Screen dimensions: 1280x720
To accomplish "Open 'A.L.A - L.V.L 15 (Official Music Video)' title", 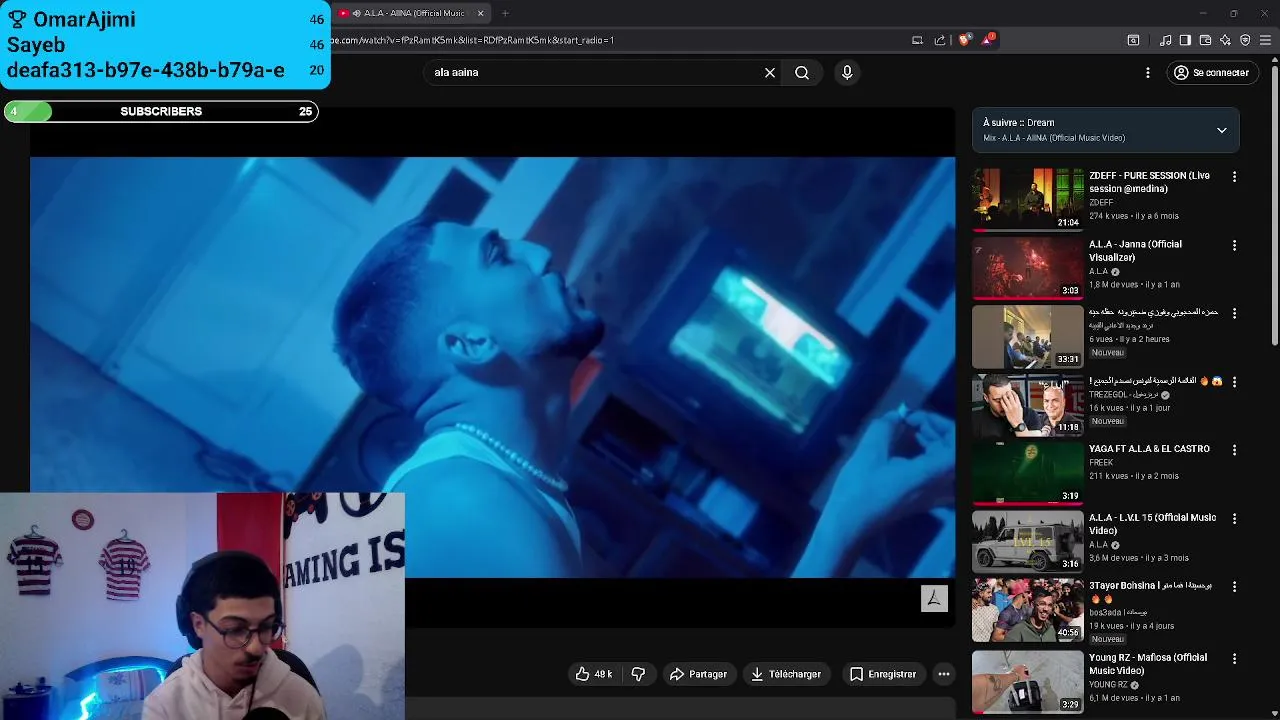I will (x=1152, y=524).
